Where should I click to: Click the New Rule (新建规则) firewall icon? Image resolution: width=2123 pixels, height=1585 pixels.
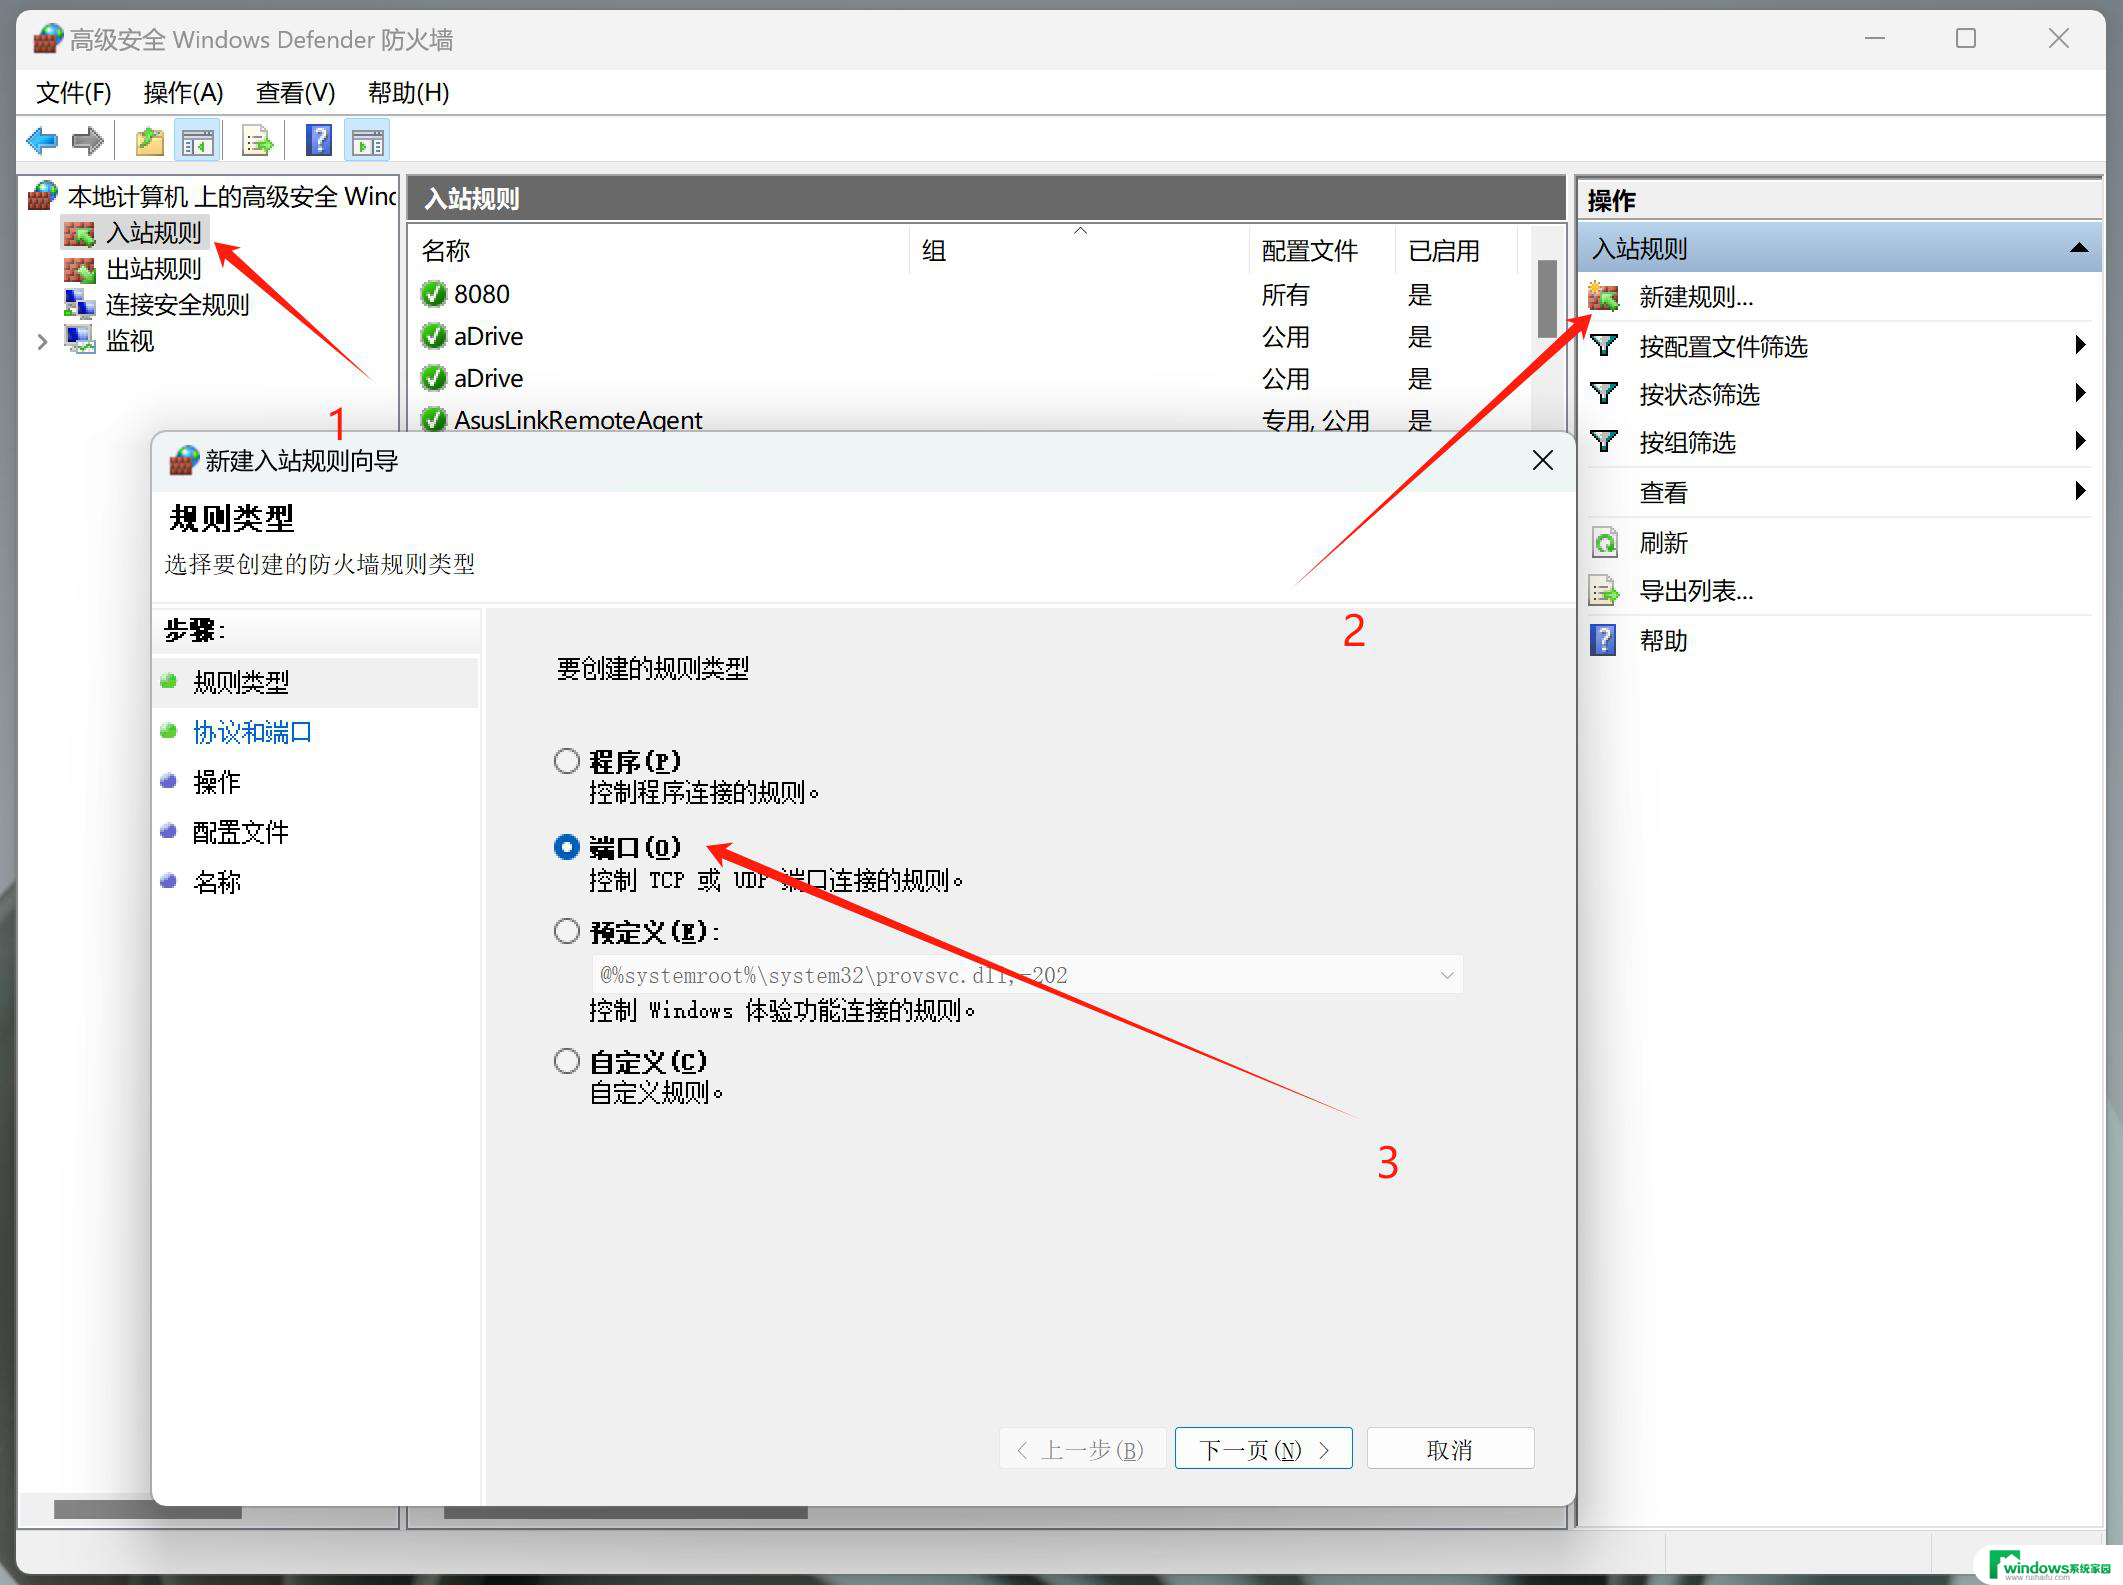point(1604,297)
